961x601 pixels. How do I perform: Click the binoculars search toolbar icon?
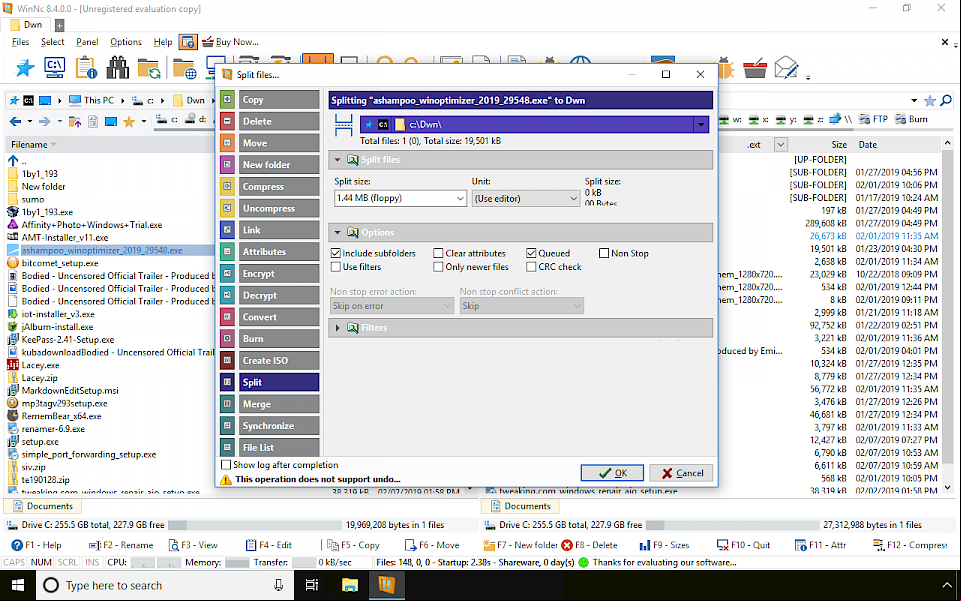click(118, 67)
